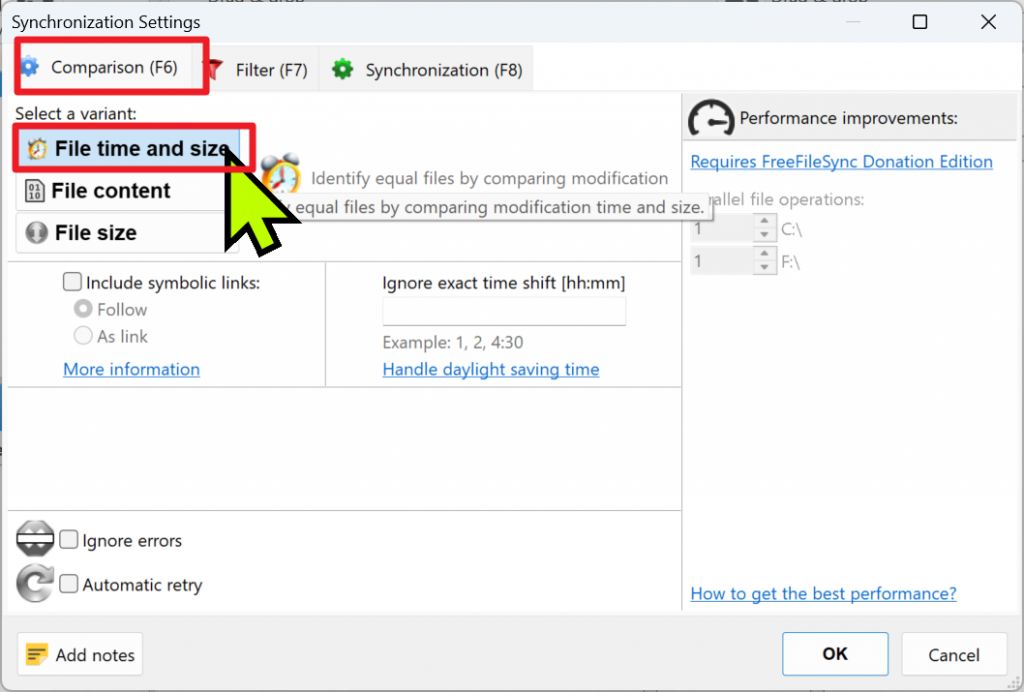Screen dimensions: 1024x692
Task: Click the File content binary icon
Action: pyautogui.click(x=33, y=190)
